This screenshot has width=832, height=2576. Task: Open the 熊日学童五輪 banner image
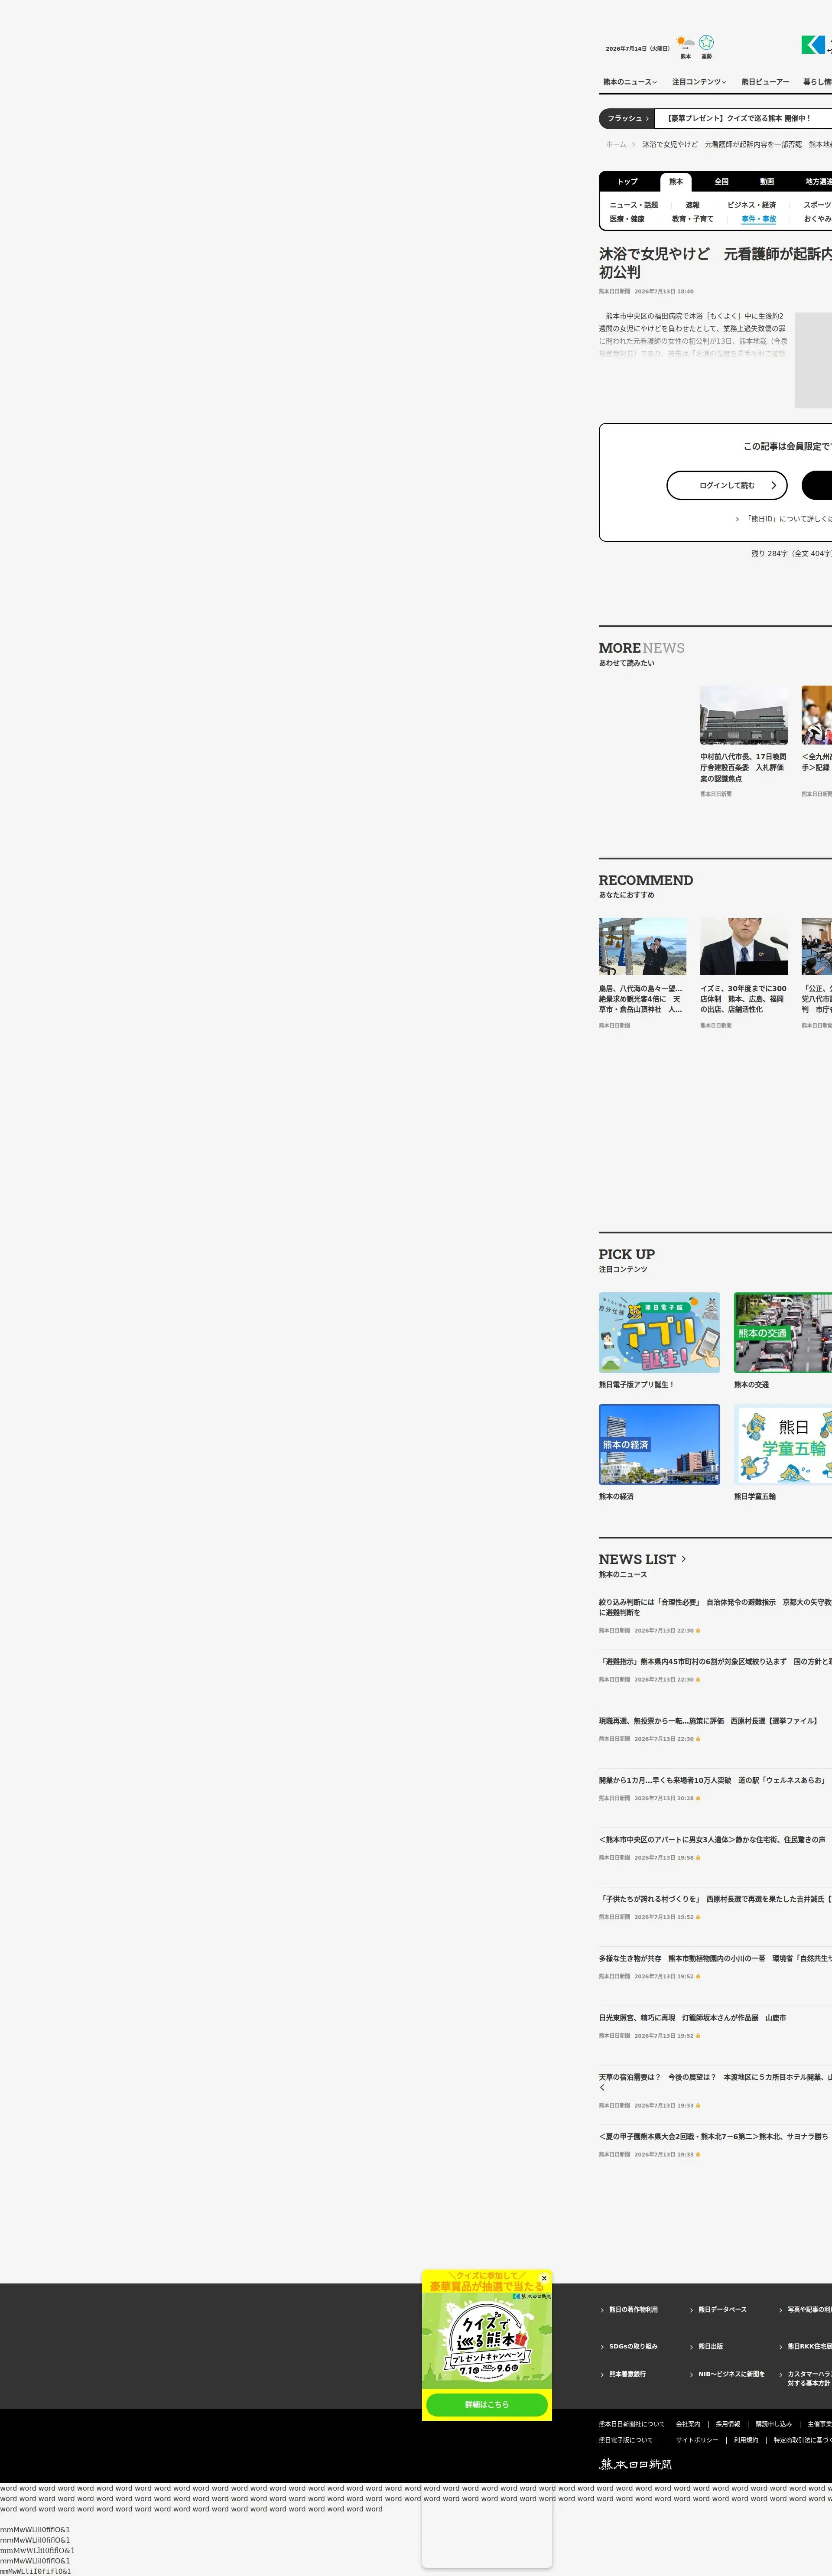pos(783,1444)
